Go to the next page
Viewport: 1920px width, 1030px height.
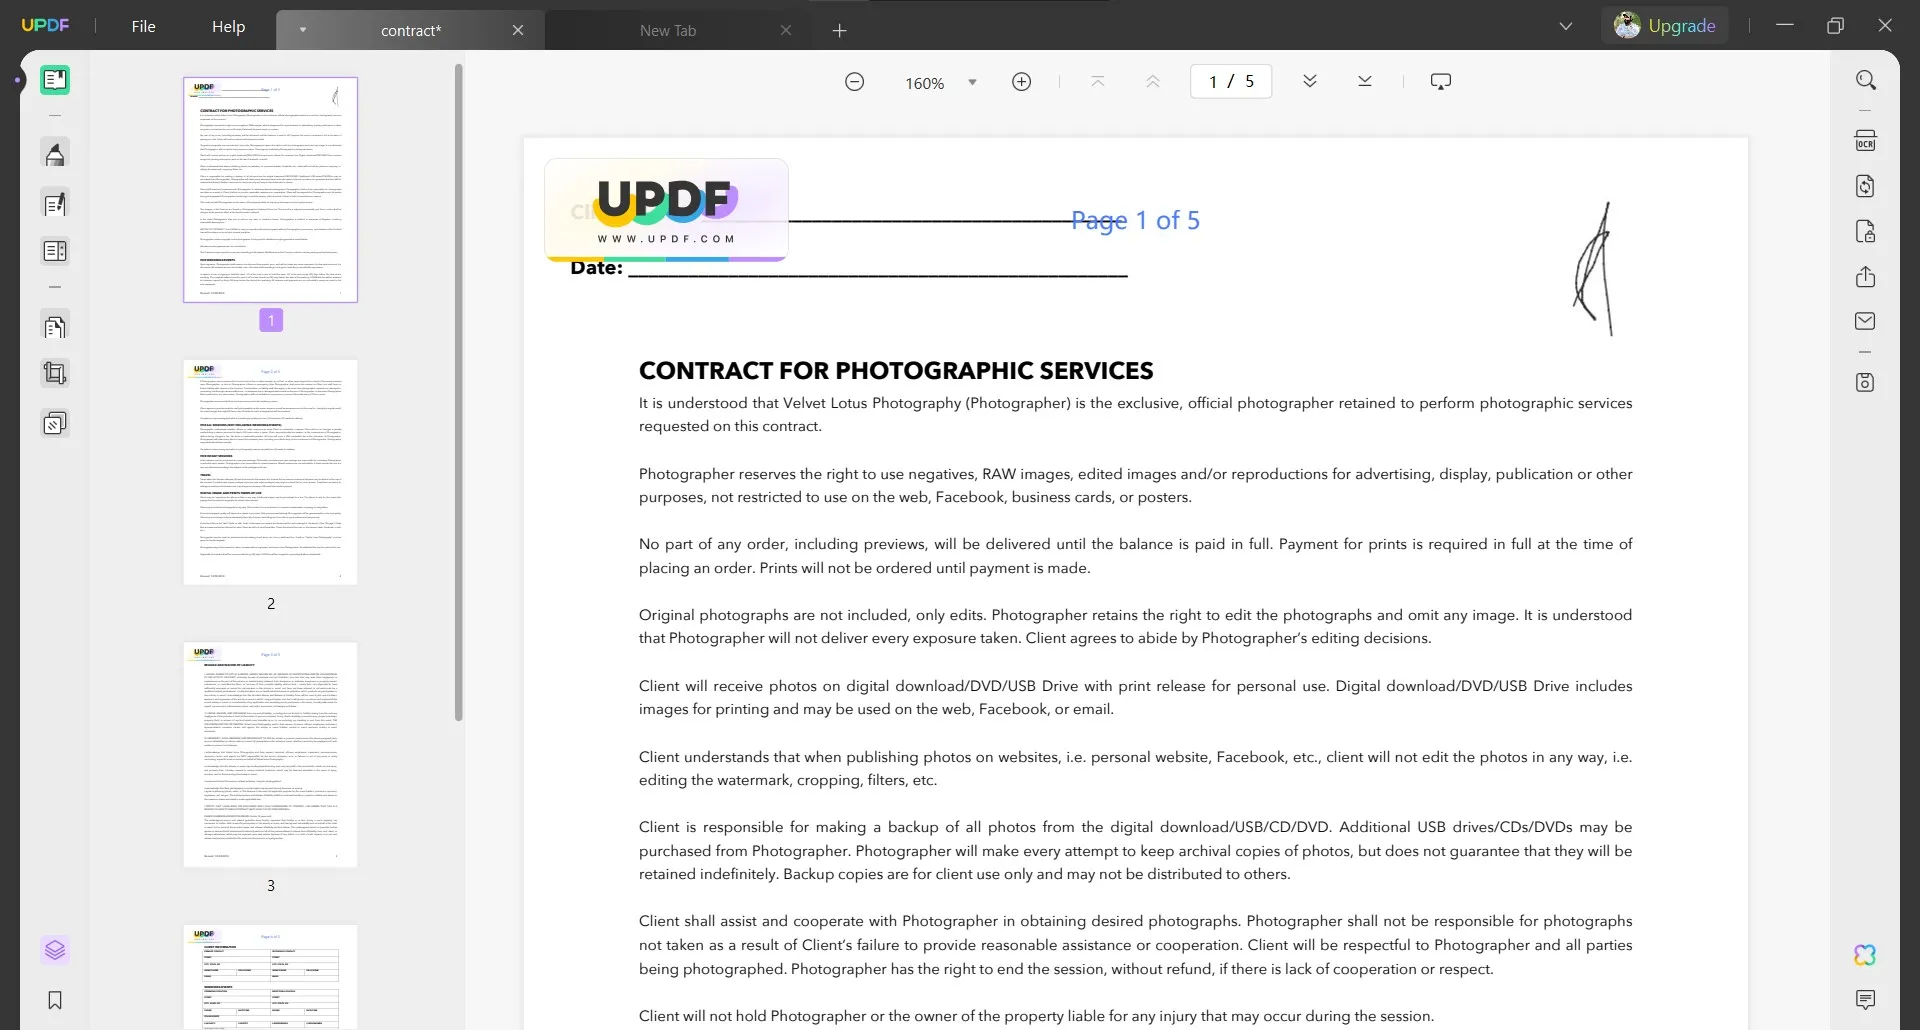(1309, 82)
